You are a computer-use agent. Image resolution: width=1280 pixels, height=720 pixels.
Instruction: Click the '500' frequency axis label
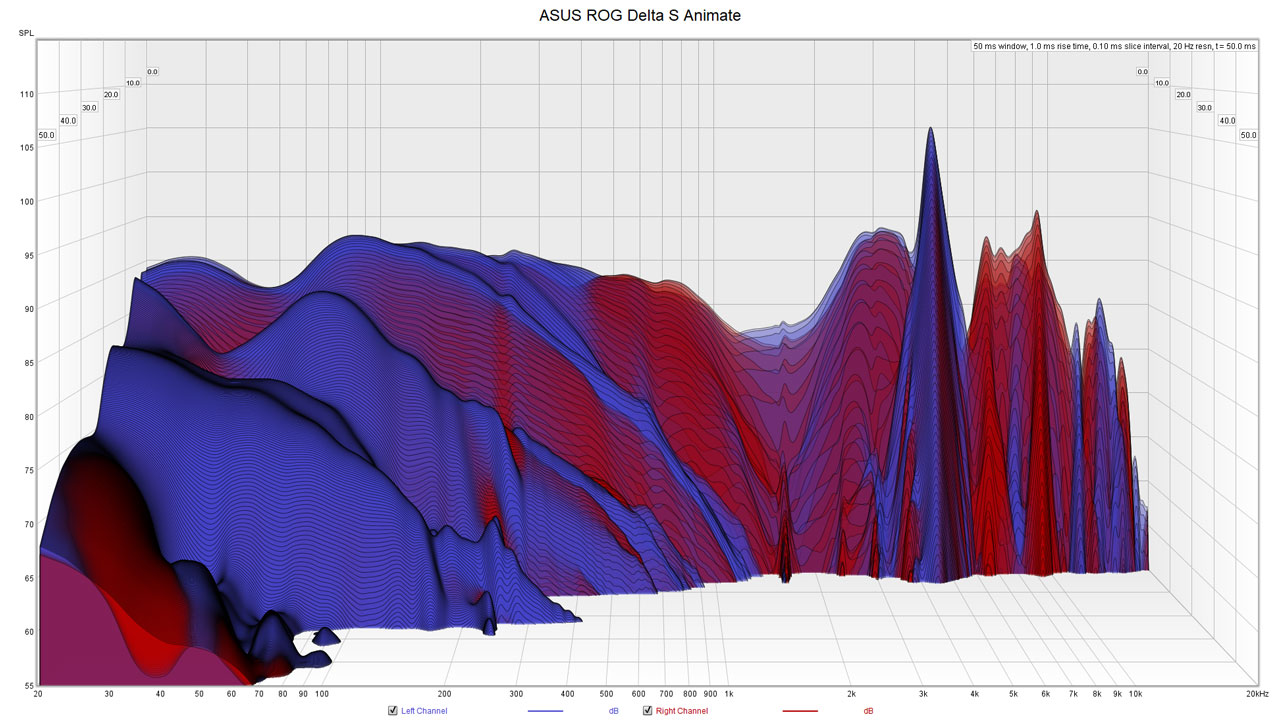point(607,693)
